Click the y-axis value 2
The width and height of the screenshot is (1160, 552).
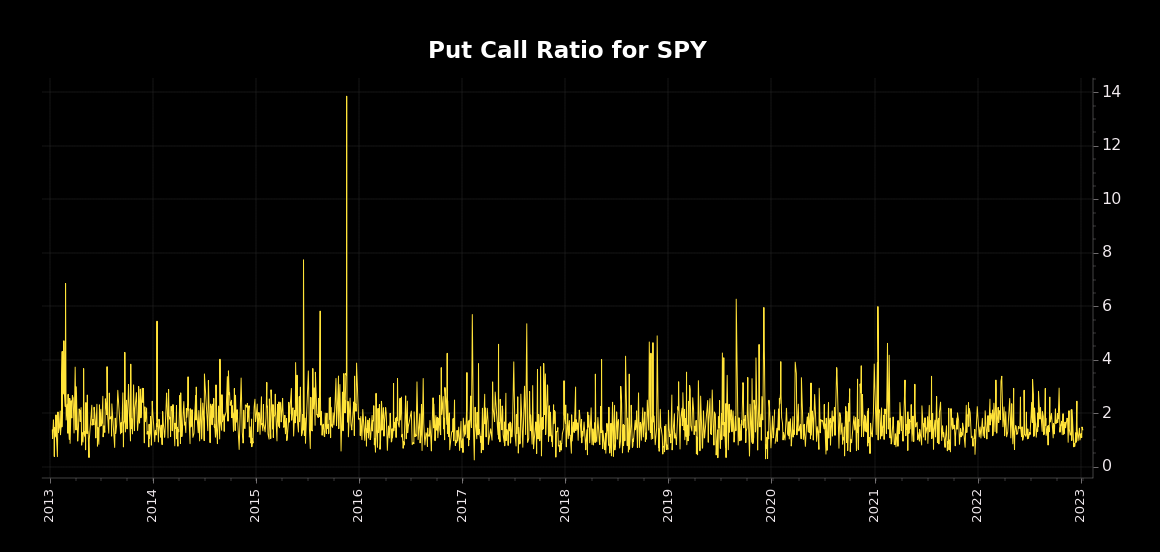pos(1107,412)
